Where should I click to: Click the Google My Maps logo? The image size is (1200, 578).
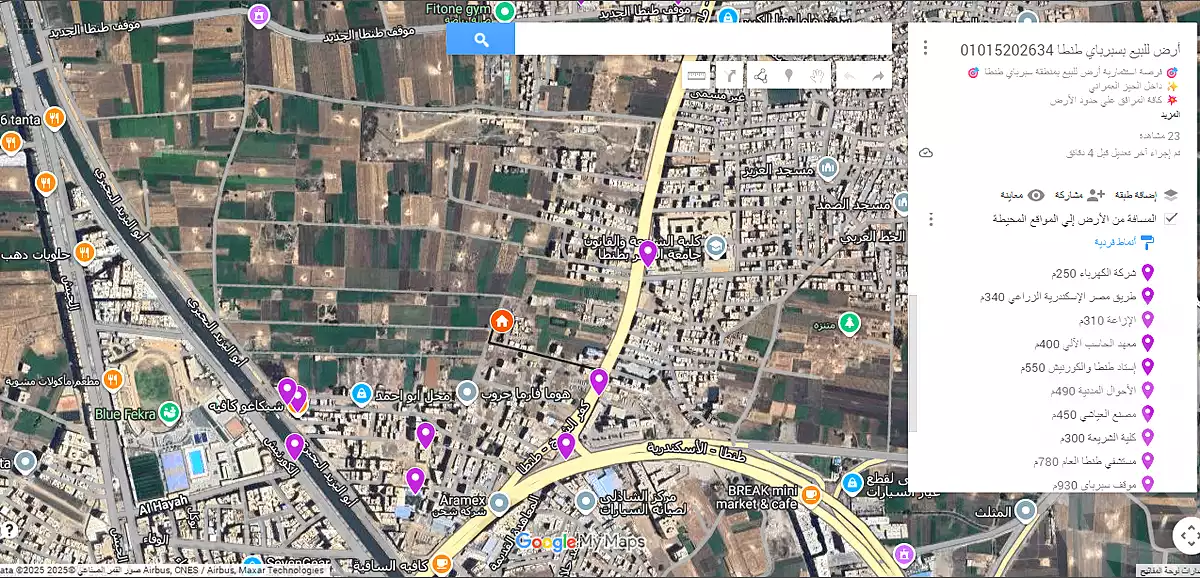[581, 542]
